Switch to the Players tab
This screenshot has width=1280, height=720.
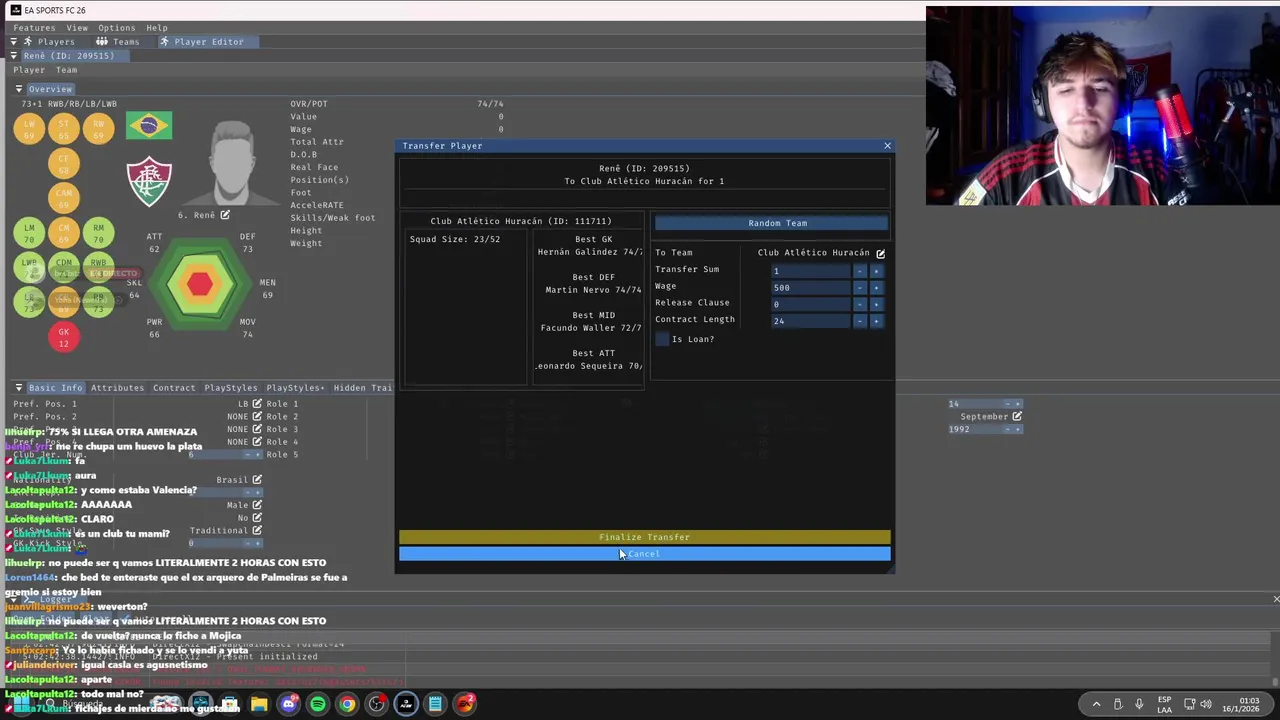pos(48,42)
